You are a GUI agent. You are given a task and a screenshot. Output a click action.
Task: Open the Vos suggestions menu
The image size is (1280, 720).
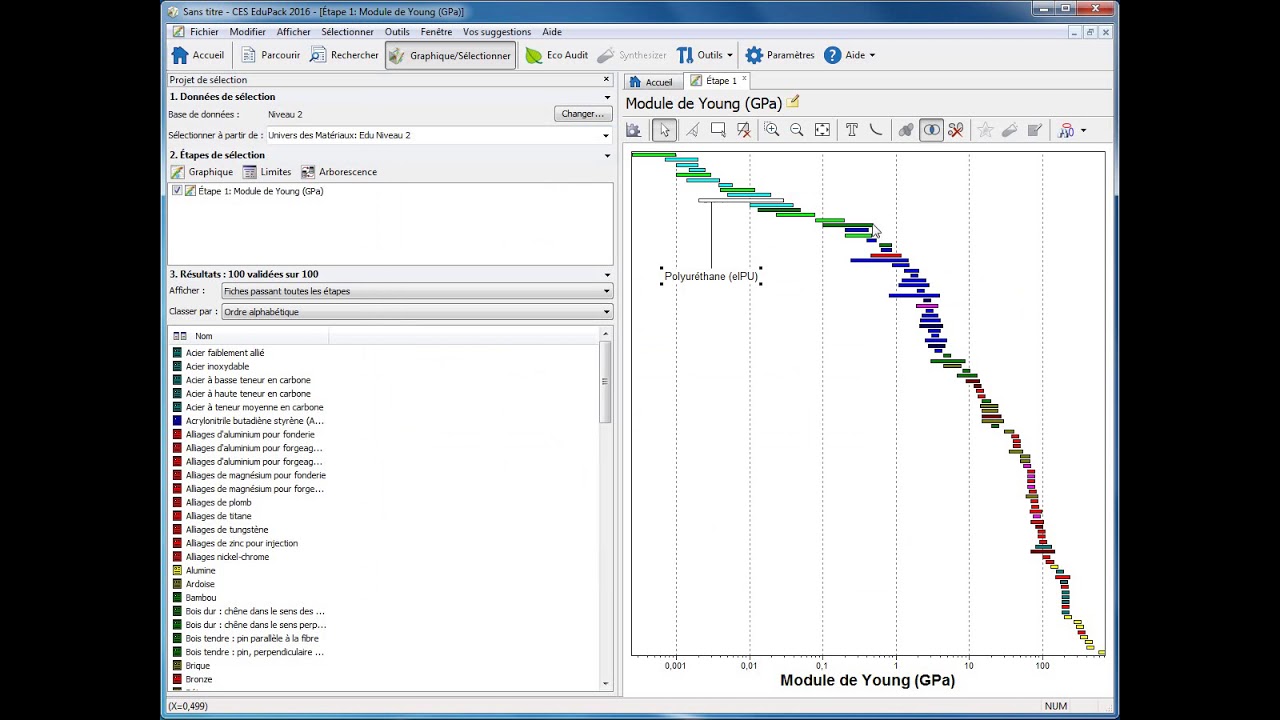point(497,32)
